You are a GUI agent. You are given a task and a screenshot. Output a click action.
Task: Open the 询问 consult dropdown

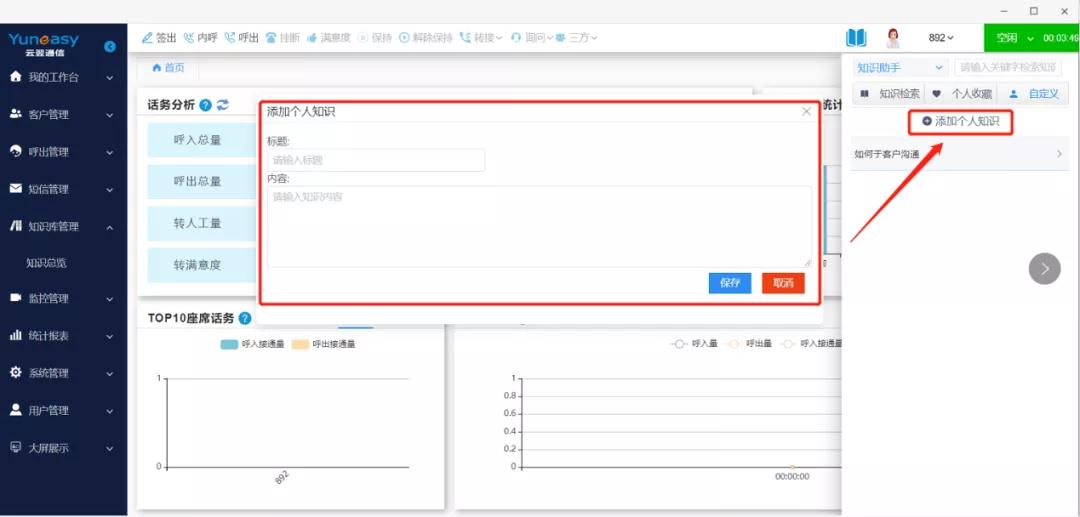pos(532,38)
